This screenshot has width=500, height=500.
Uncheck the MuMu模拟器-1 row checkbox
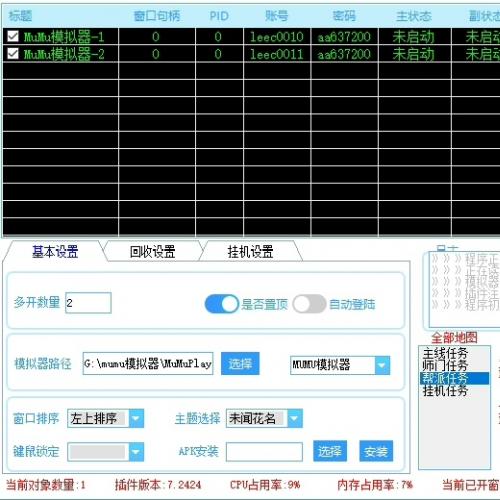[13, 36]
